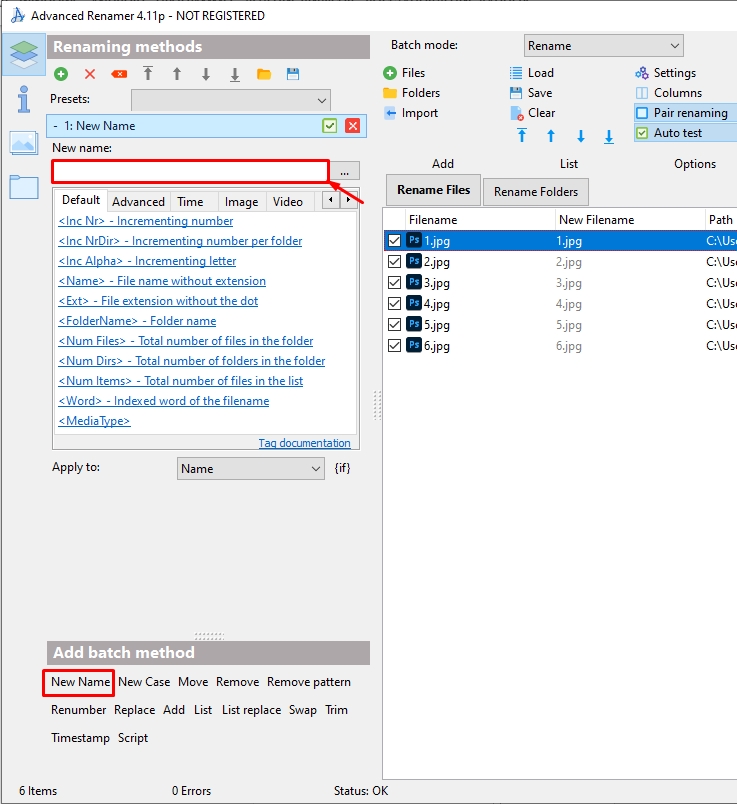
Task: Insert Inc Nr incrementing number tag
Action: point(146,221)
